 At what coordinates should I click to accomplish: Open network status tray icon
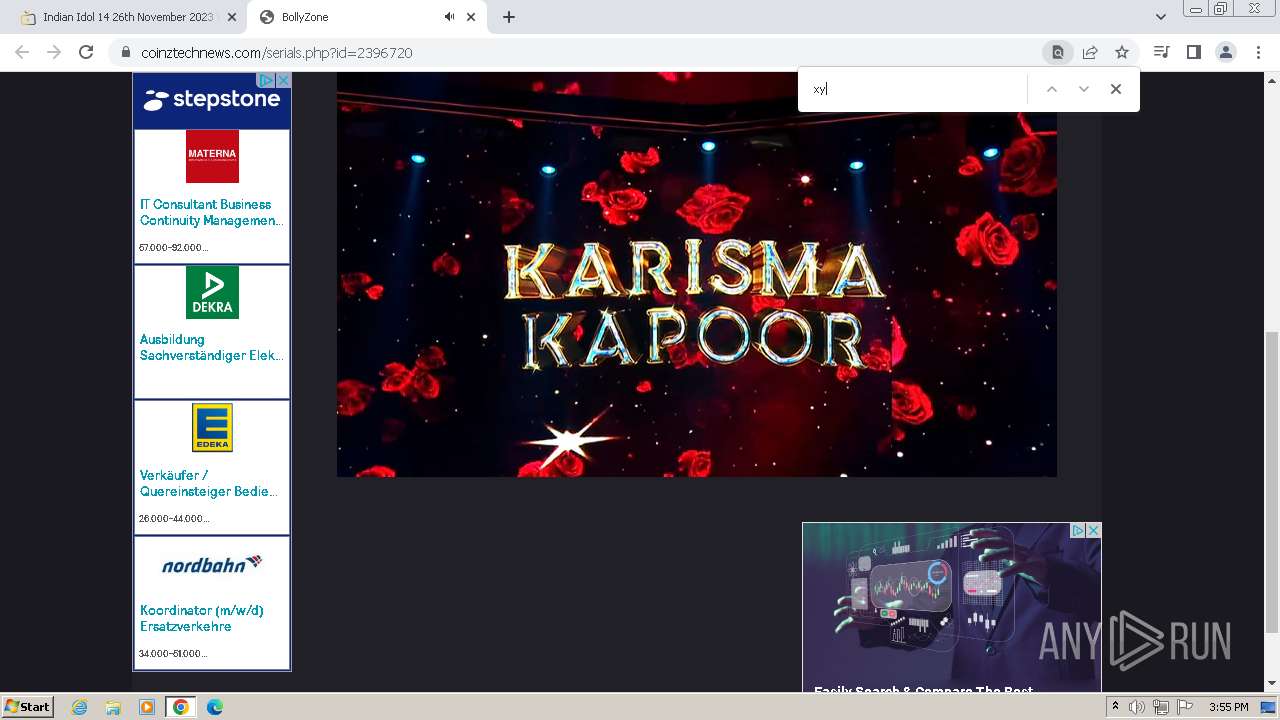1161,707
